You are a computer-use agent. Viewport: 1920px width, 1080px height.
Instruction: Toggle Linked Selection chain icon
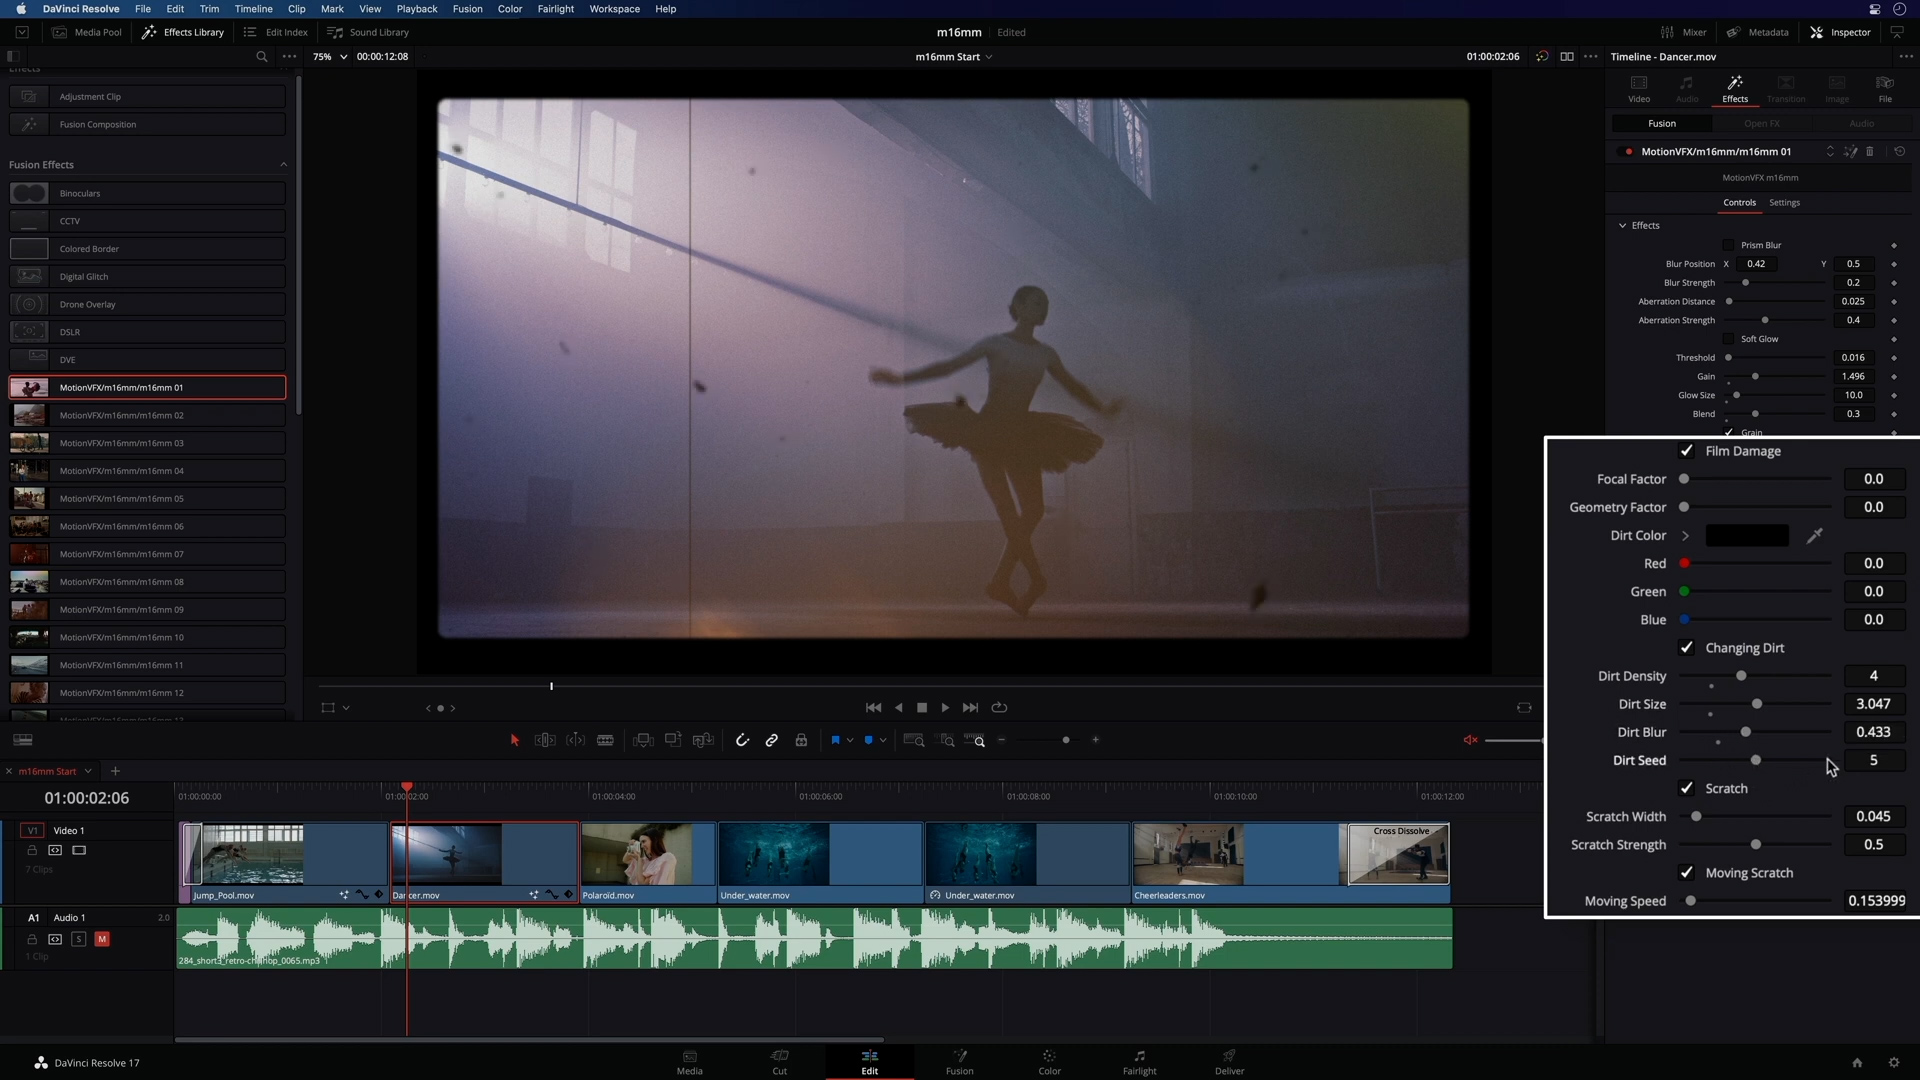(x=772, y=740)
